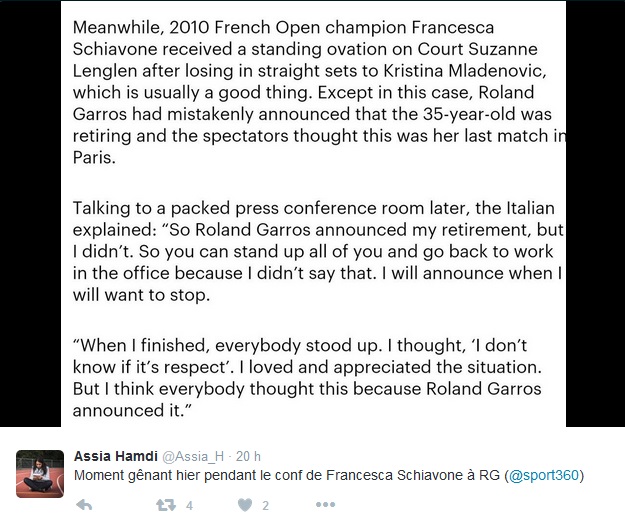This screenshot has height=529, width=625.
Task: Visit the @Assia_H handle link
Action: click(x=193, y=456)
